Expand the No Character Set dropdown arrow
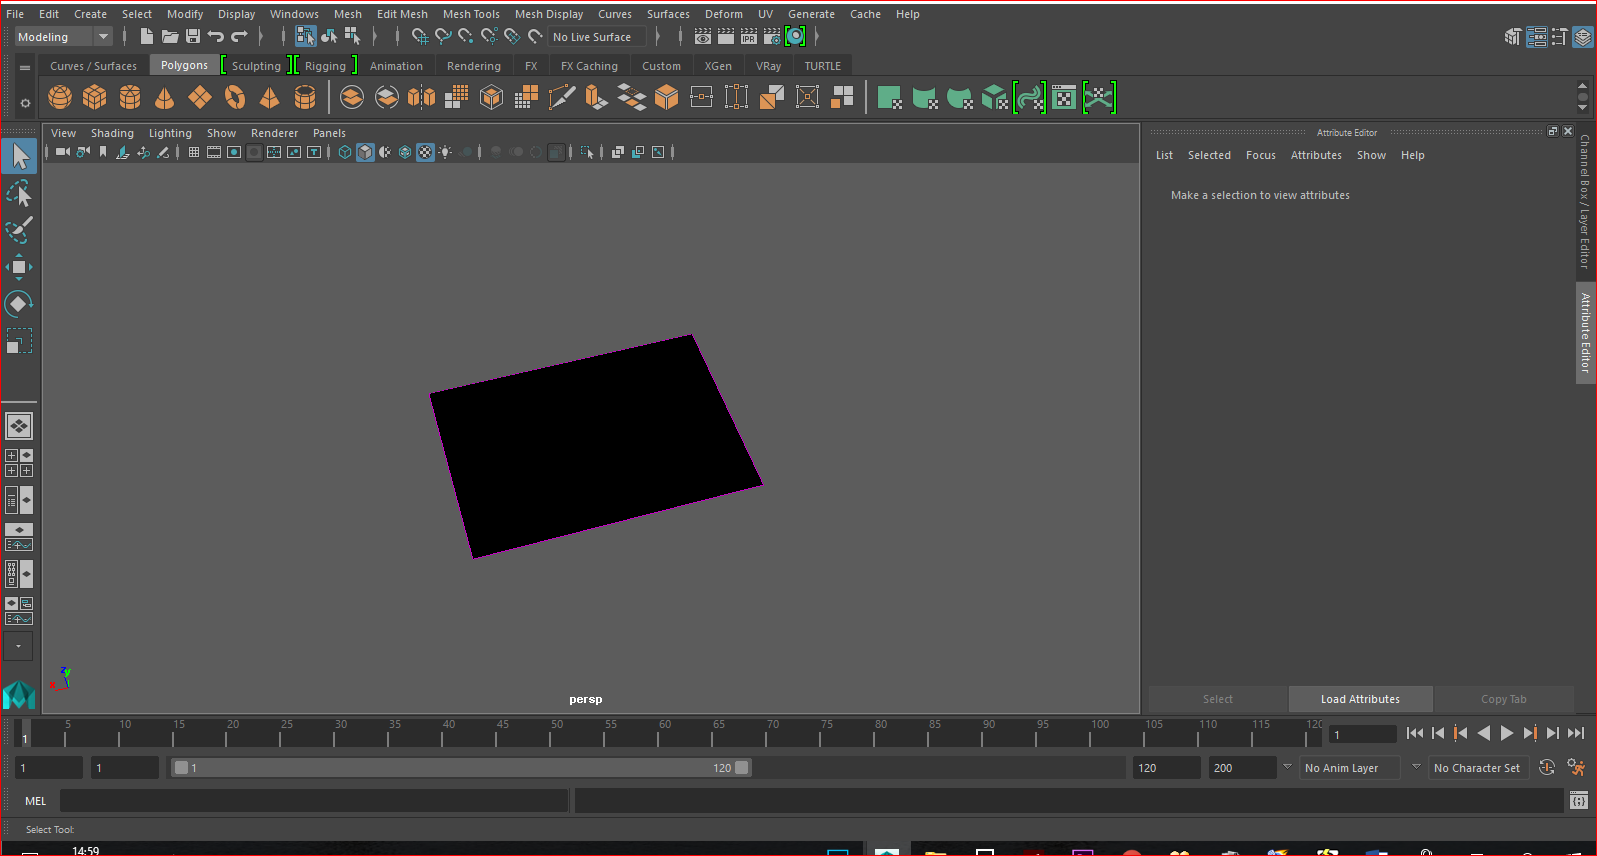 pyautogui.click(x=1416, y=767)
